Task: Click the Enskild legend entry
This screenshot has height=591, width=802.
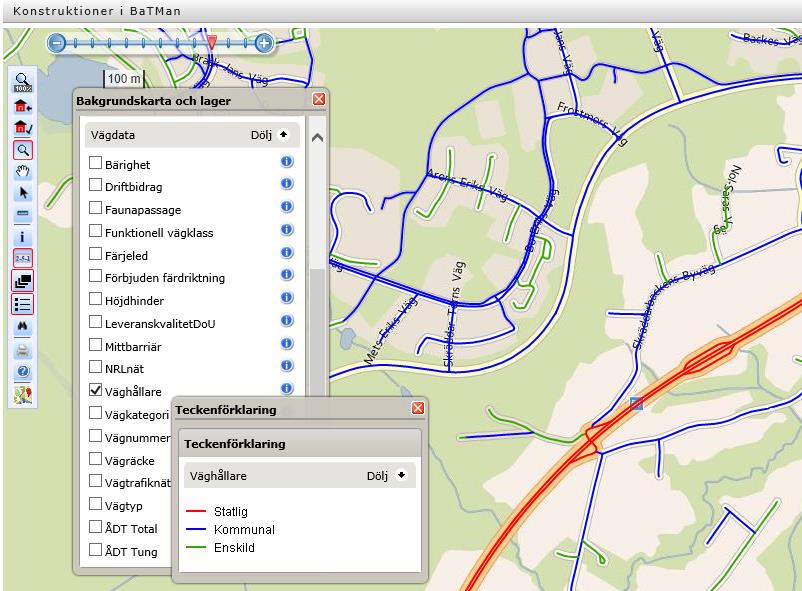Action: click(220, 547)
